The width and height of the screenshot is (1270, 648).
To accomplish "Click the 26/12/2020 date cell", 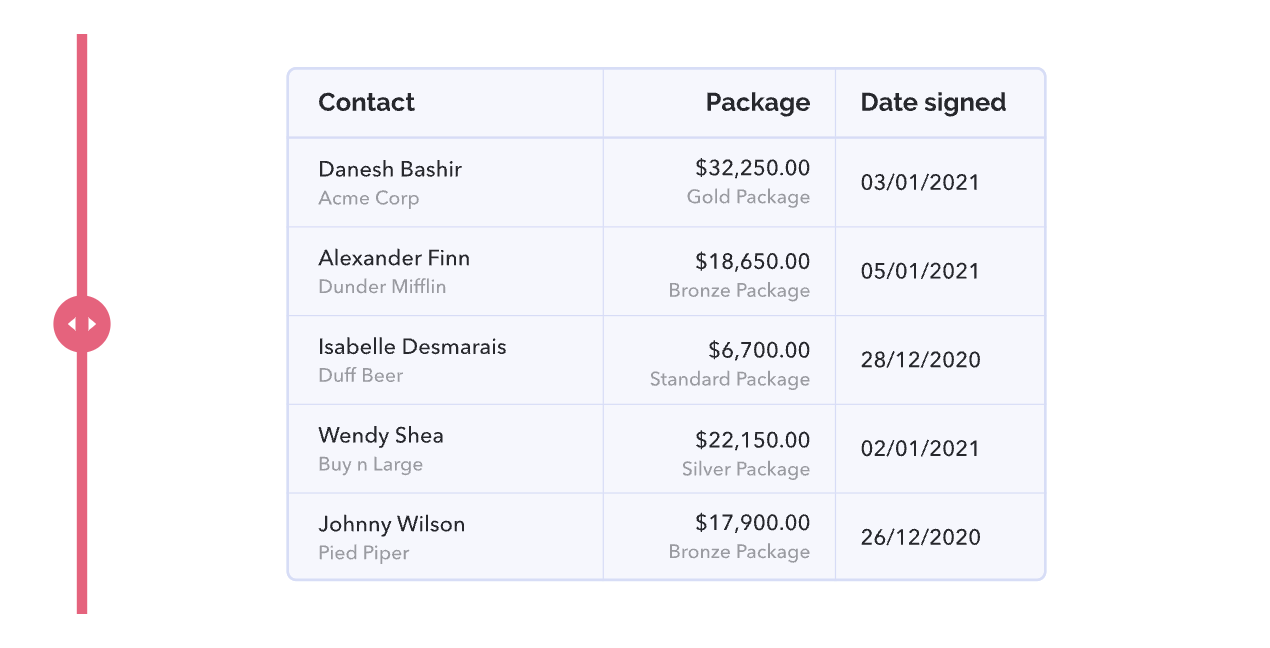I will point(940,537).
